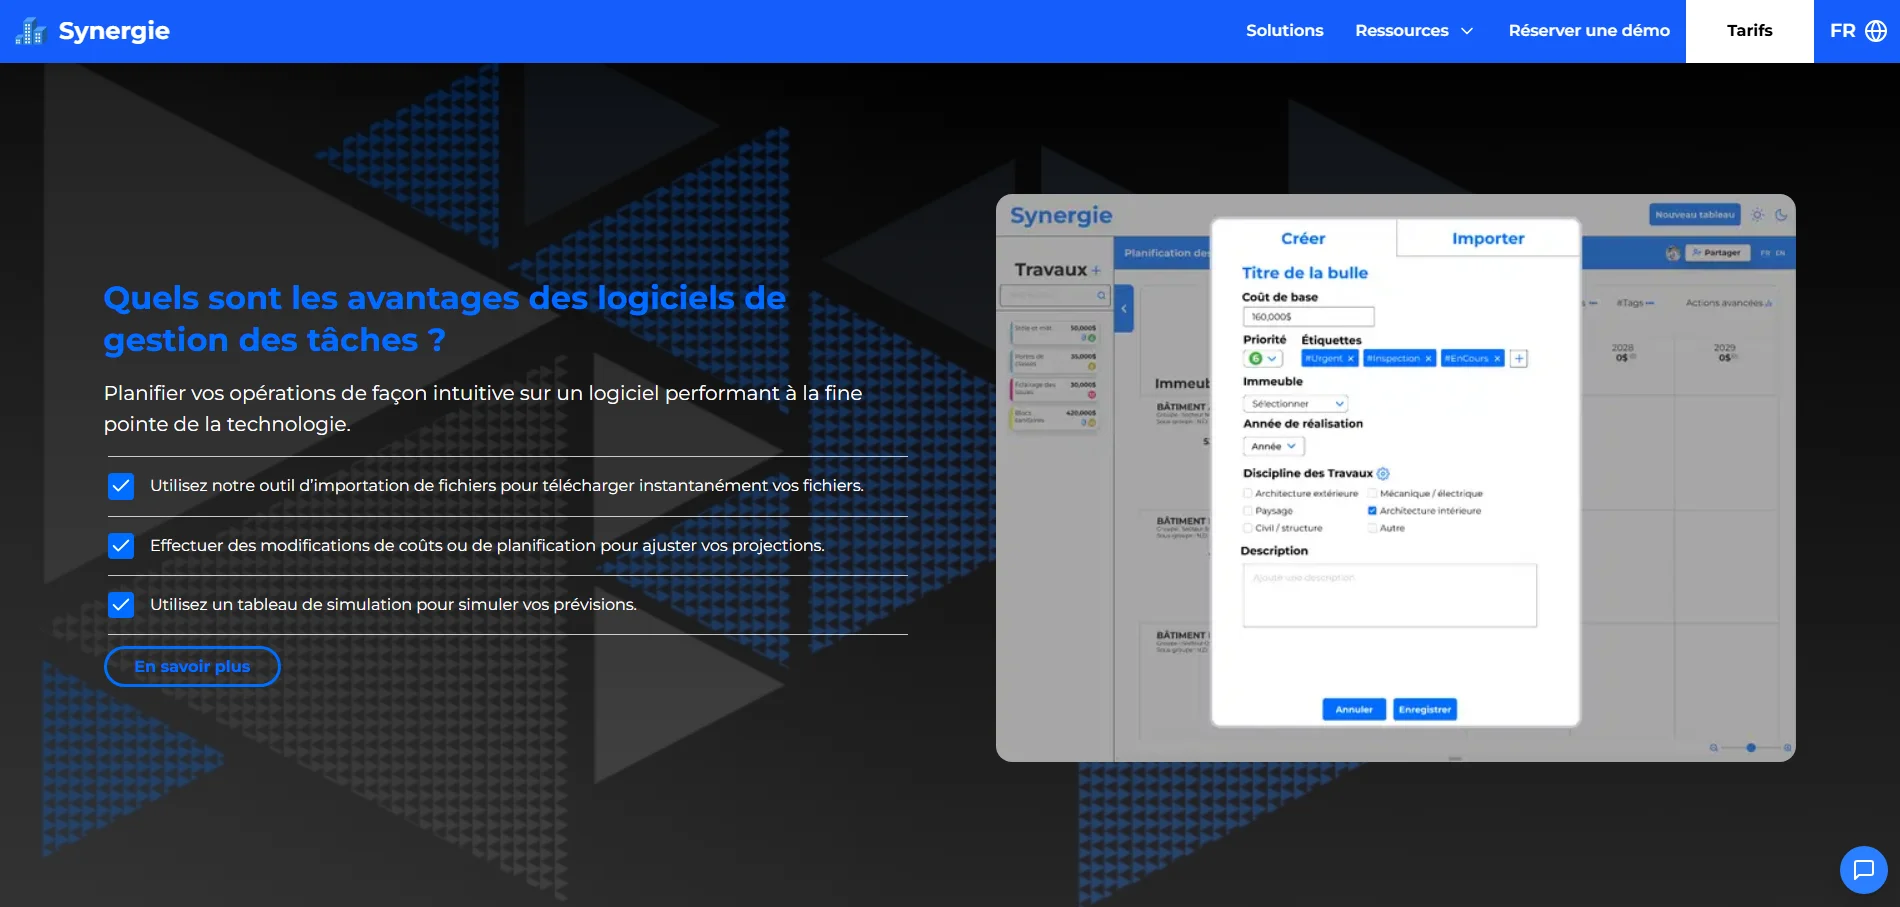Switch preview to dark mode moon icon
The image size is (1900, 907).
tap(1781, 214)
